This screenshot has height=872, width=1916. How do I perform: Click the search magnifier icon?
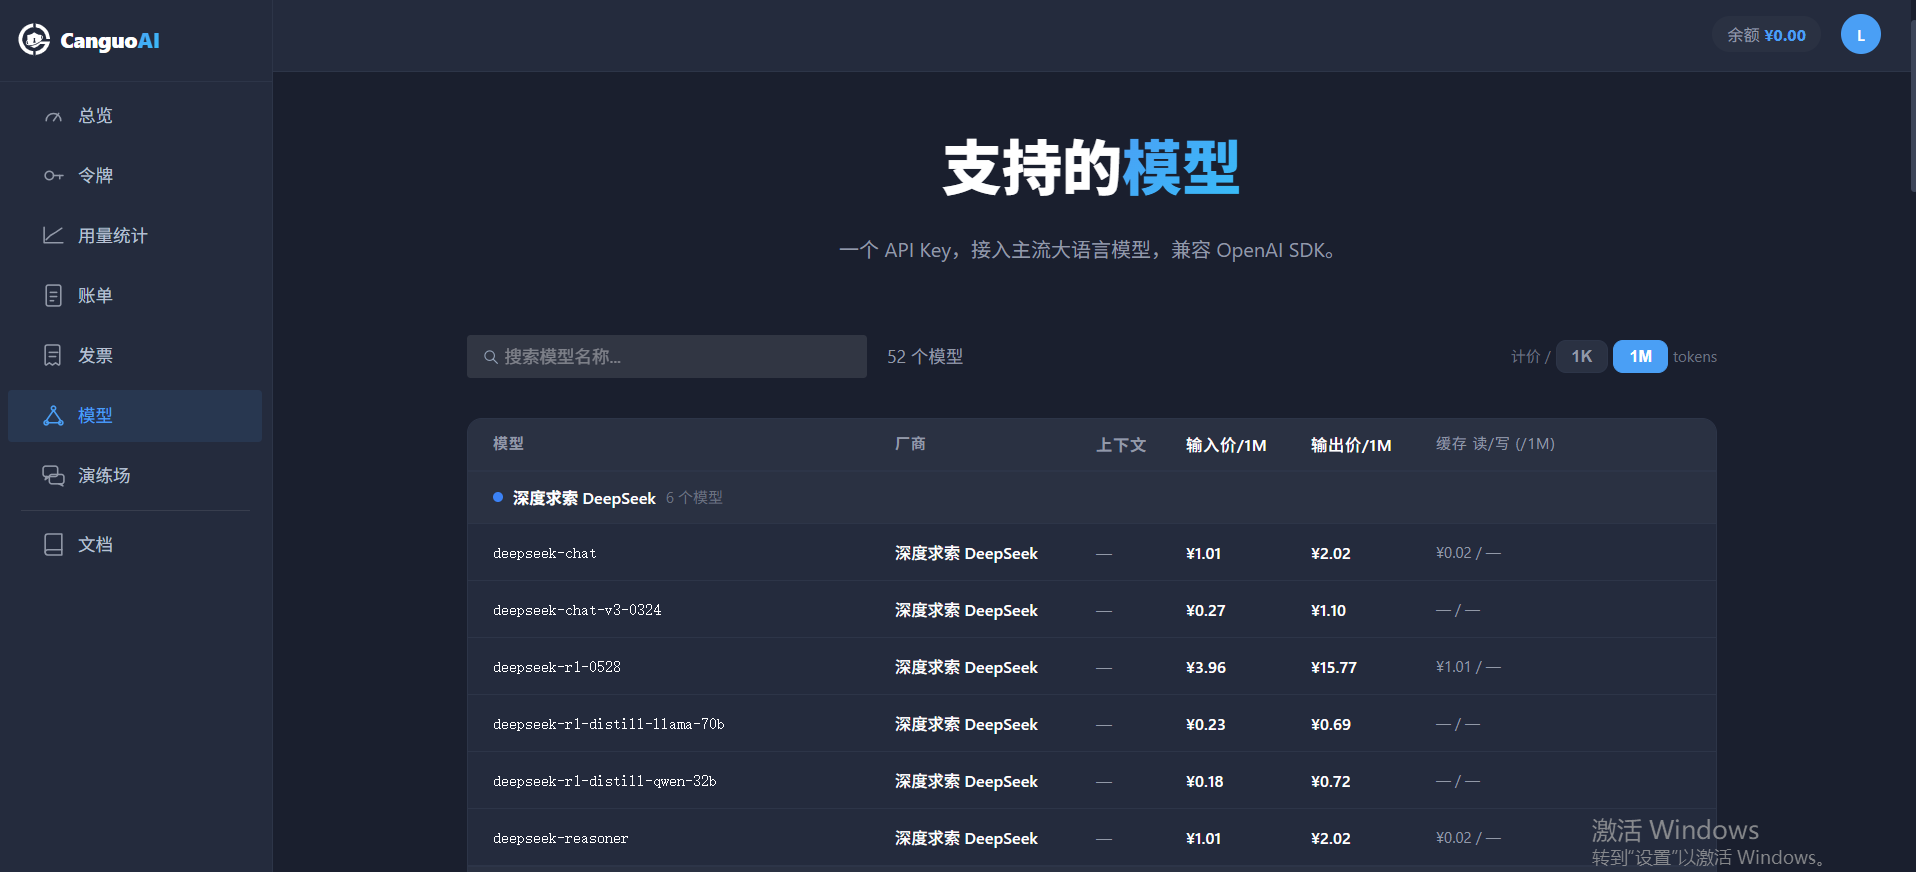click(491, 357)
